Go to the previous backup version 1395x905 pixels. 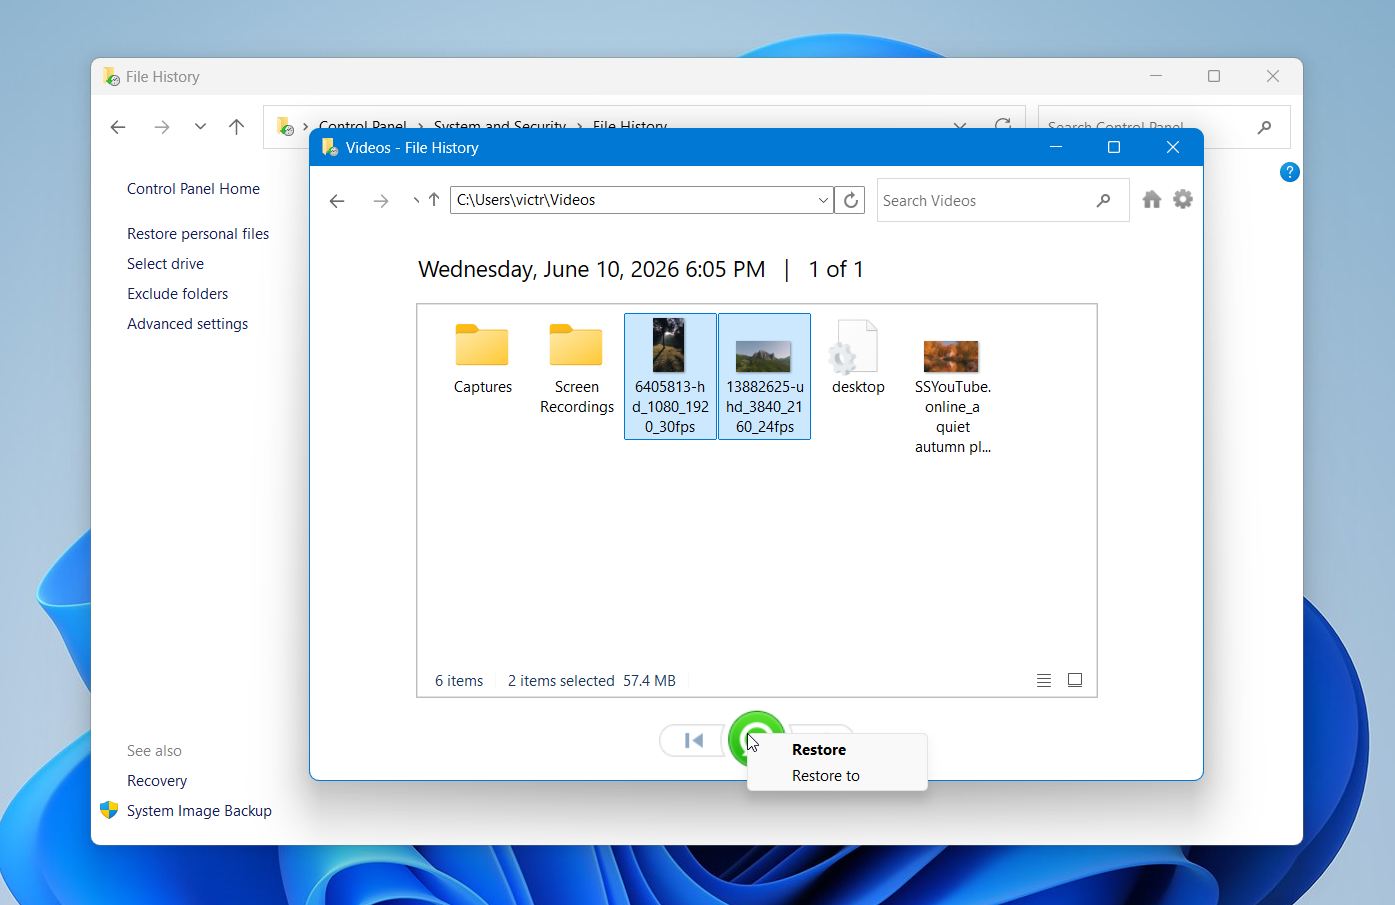point(692,741)
